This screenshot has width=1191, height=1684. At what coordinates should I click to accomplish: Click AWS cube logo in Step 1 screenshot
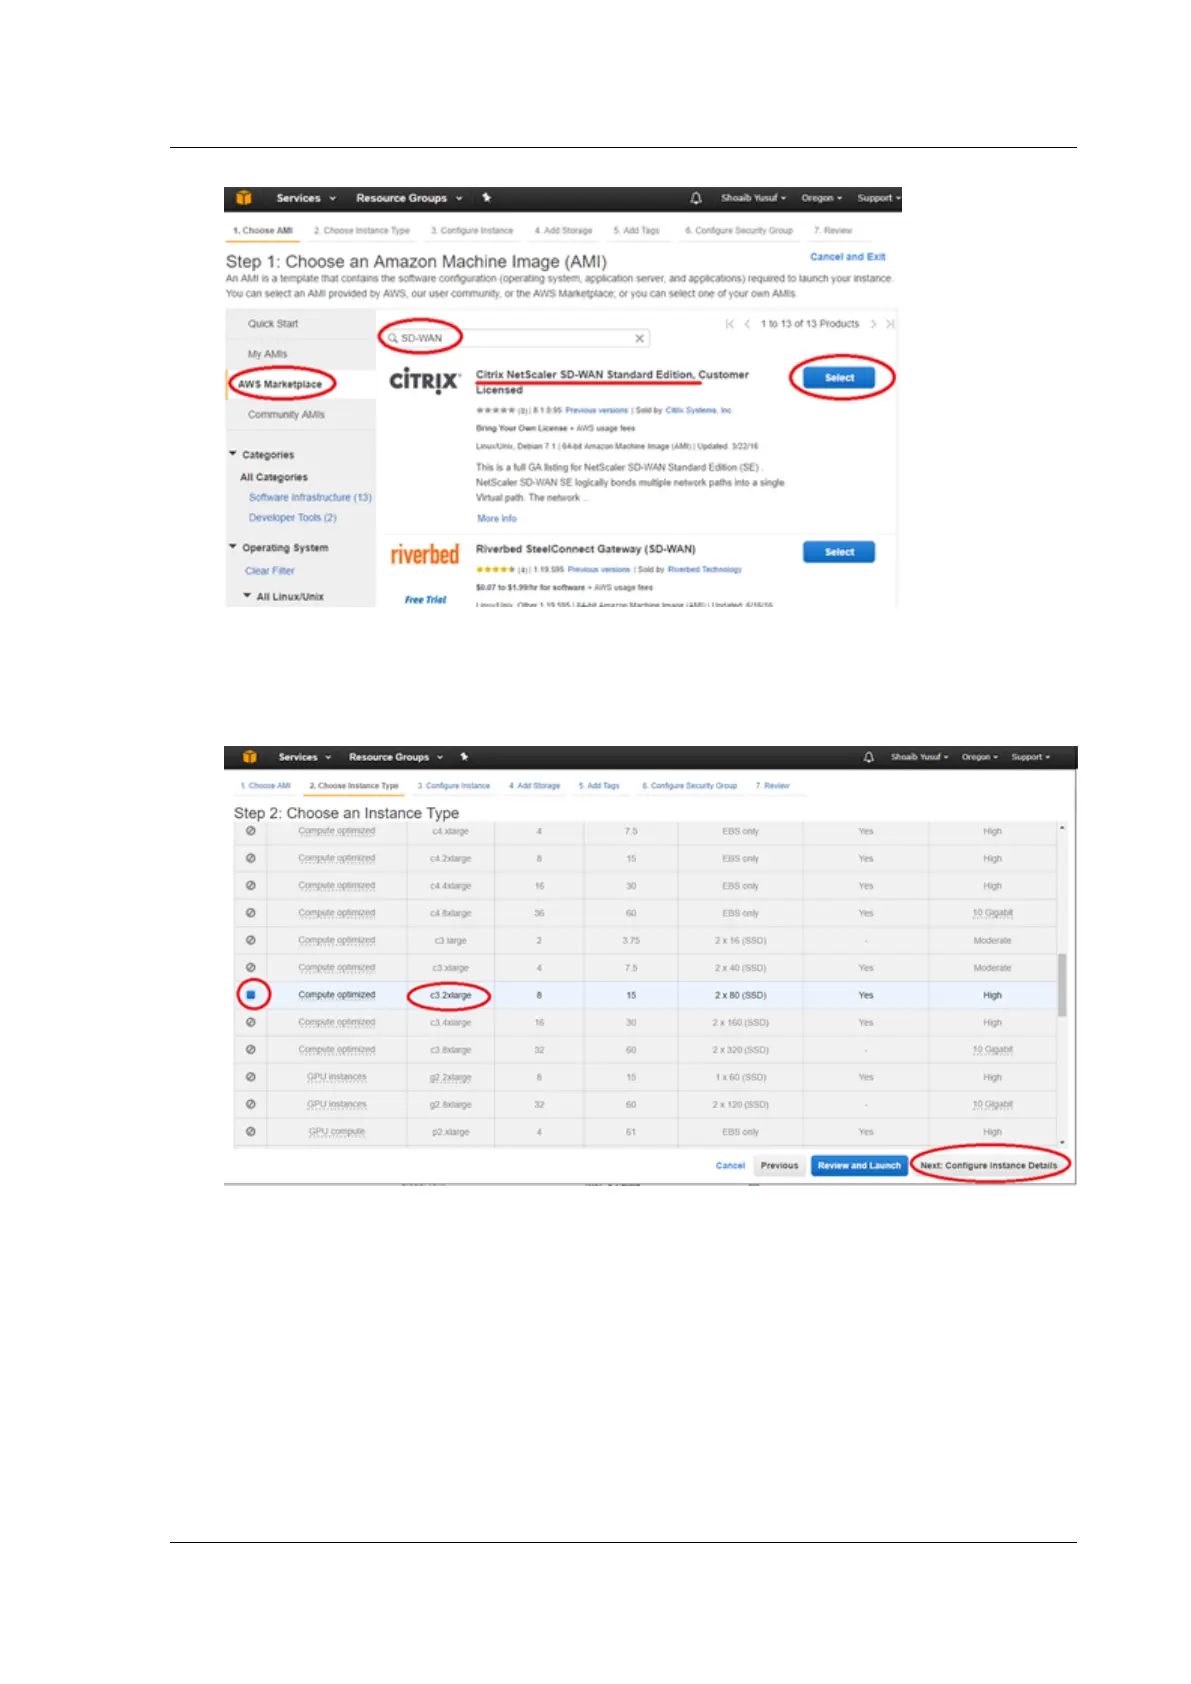[x=244, y=198]
